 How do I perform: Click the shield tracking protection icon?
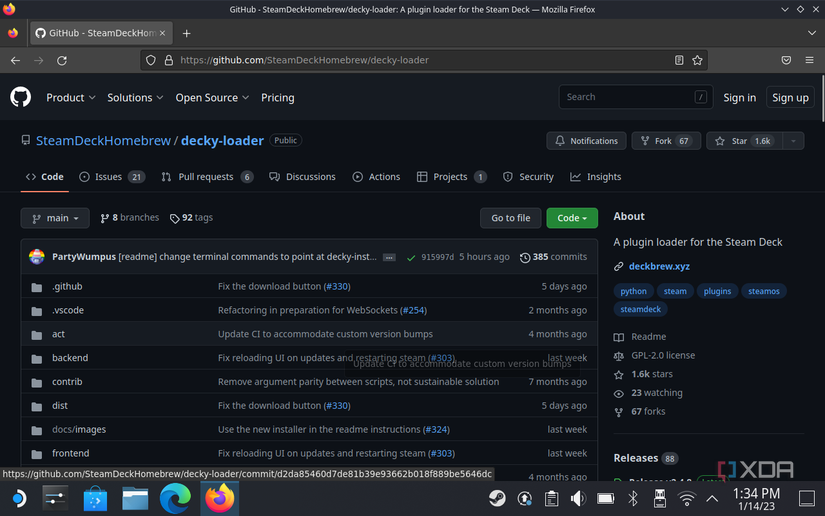click(151, 60)
